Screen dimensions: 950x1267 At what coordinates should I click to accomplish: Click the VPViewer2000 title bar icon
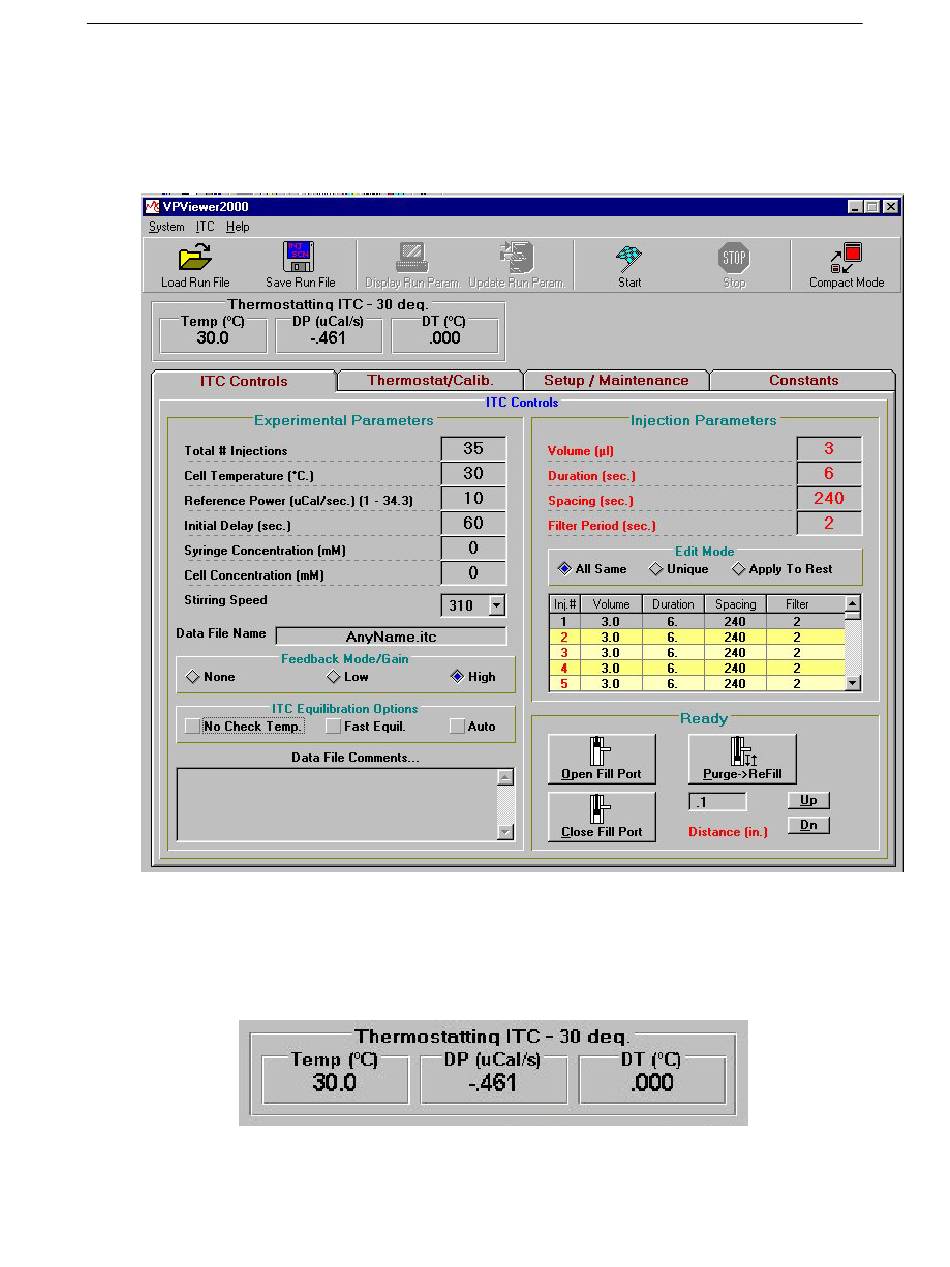[153, 207]
